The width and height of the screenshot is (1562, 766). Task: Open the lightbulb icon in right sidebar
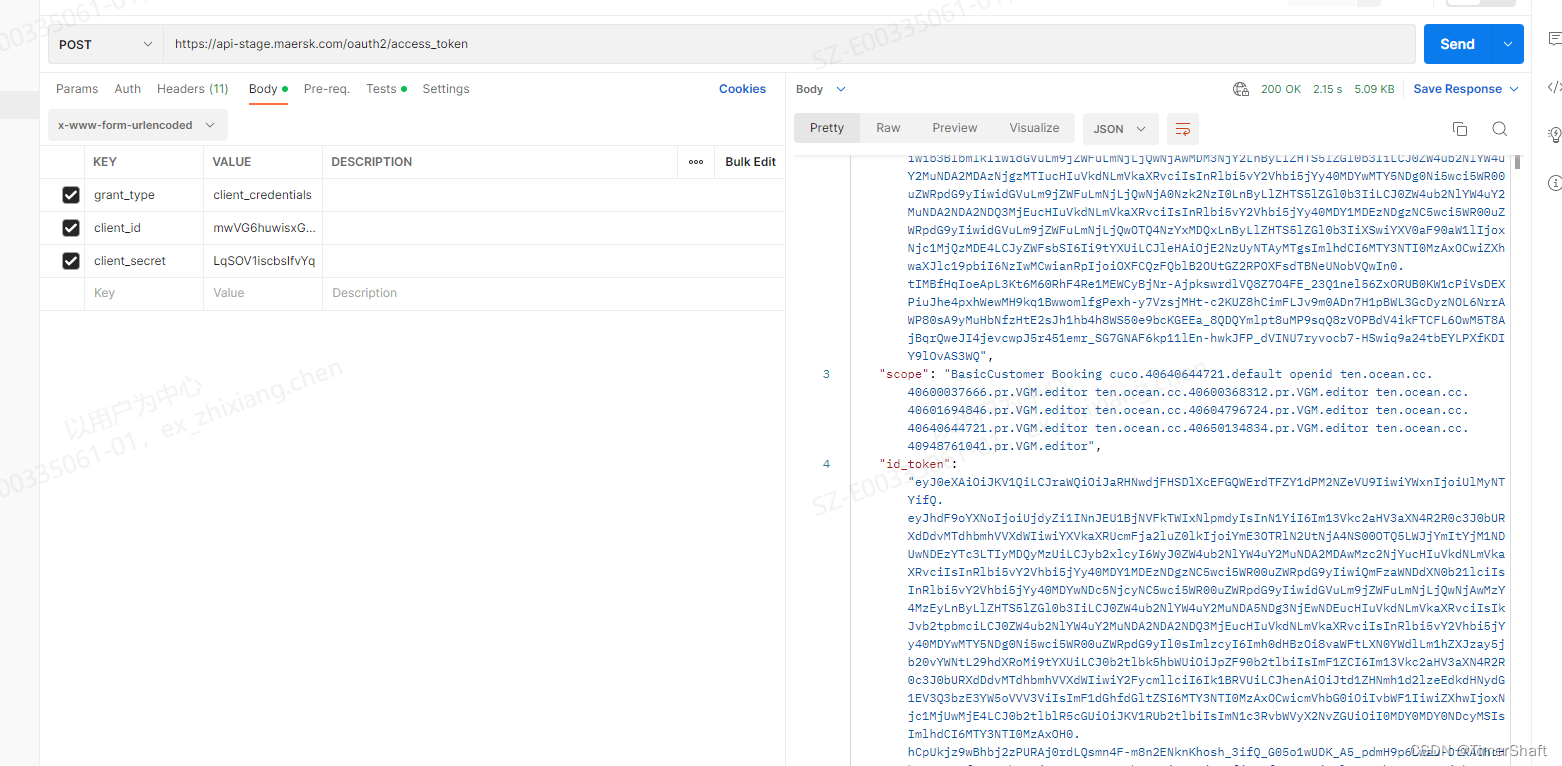pyautogui.click(x=1554, y=134)
